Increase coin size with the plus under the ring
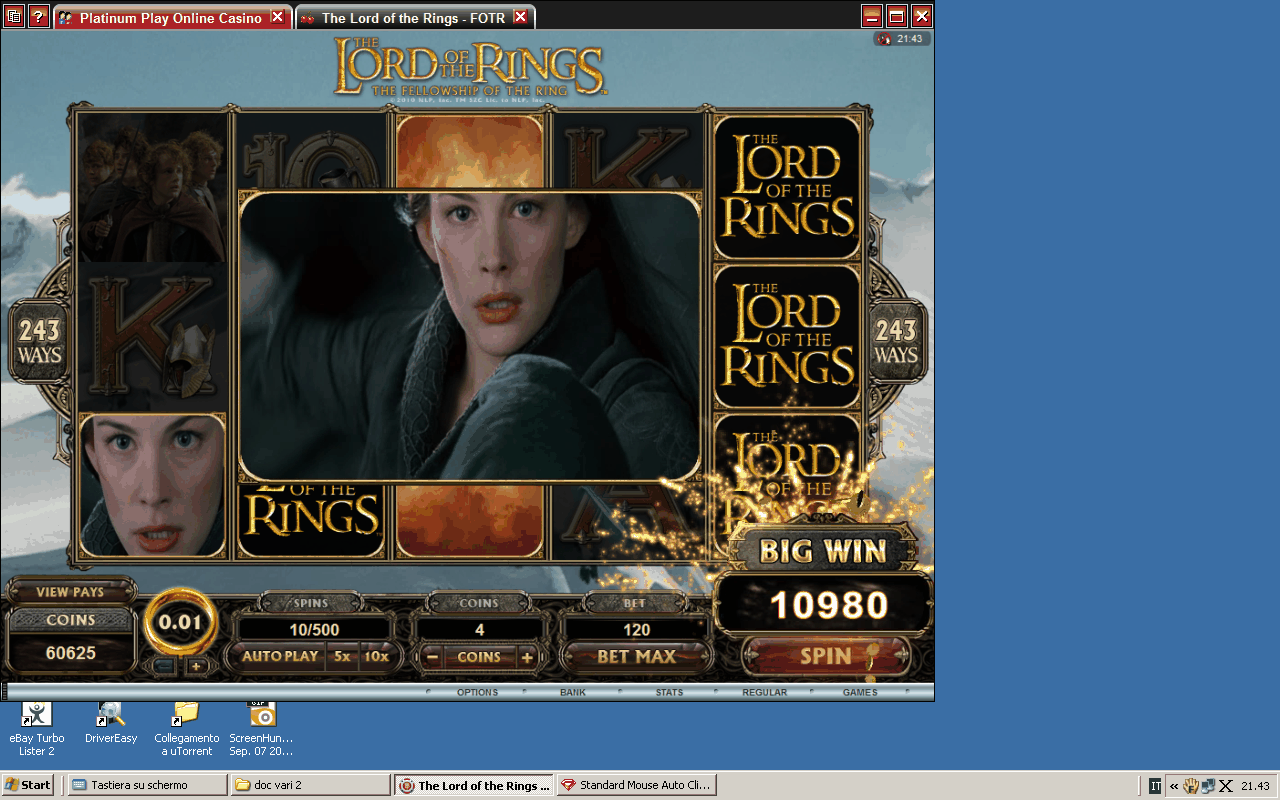The image size is (1280, 800). [196, 667]
